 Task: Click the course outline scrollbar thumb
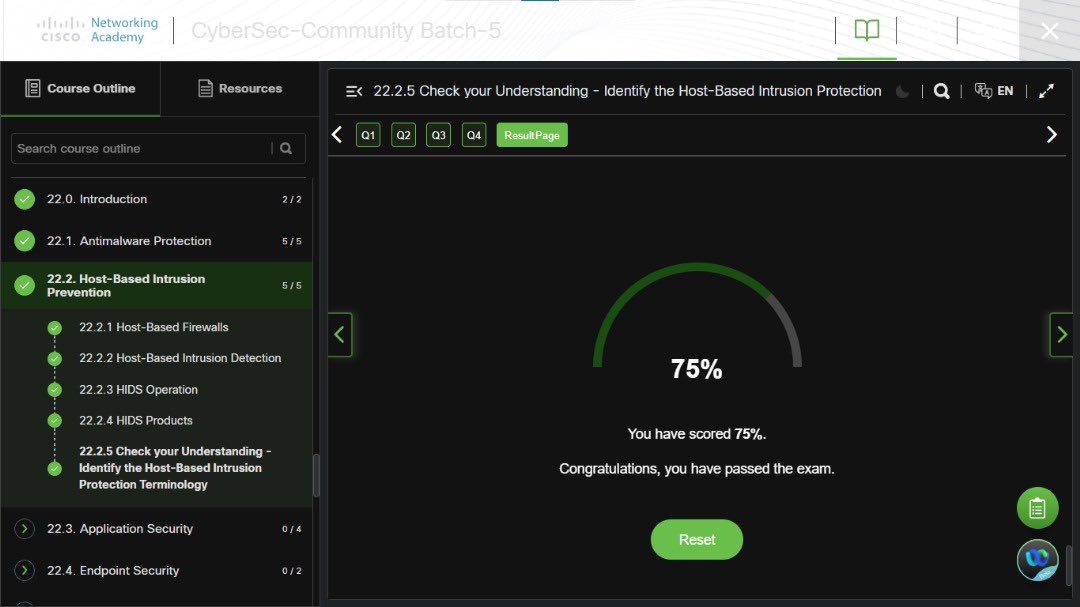pos(316,475)
